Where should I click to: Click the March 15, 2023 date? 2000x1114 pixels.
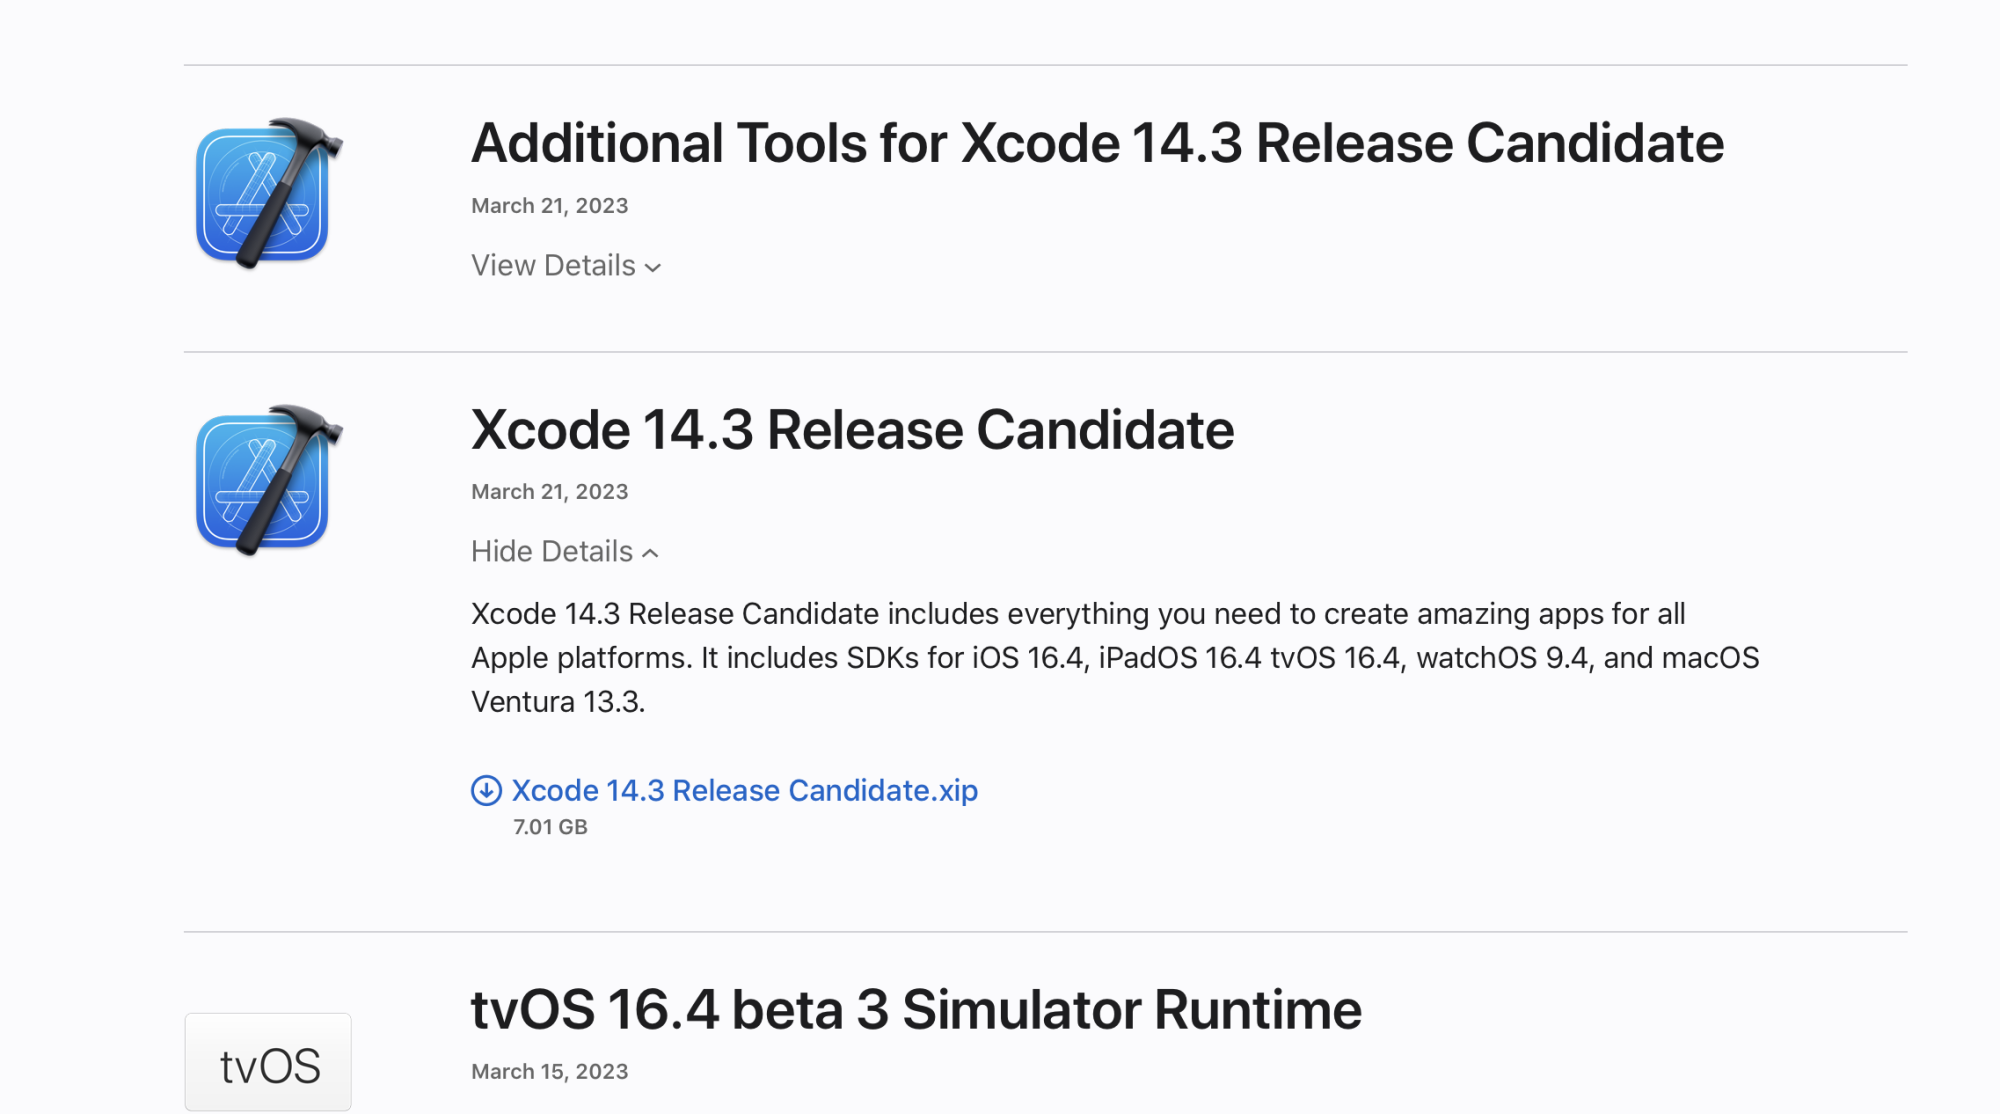tap(549, 1072)
